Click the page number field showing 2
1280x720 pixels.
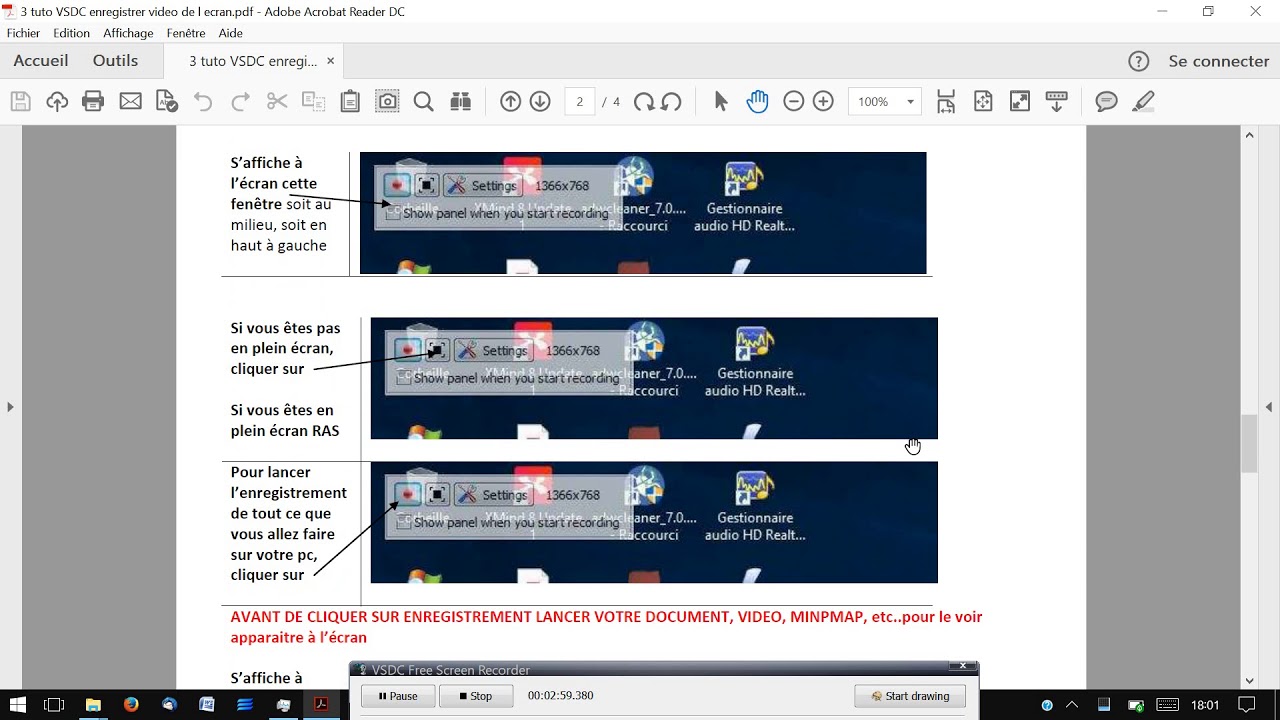[x=580, y=101]
